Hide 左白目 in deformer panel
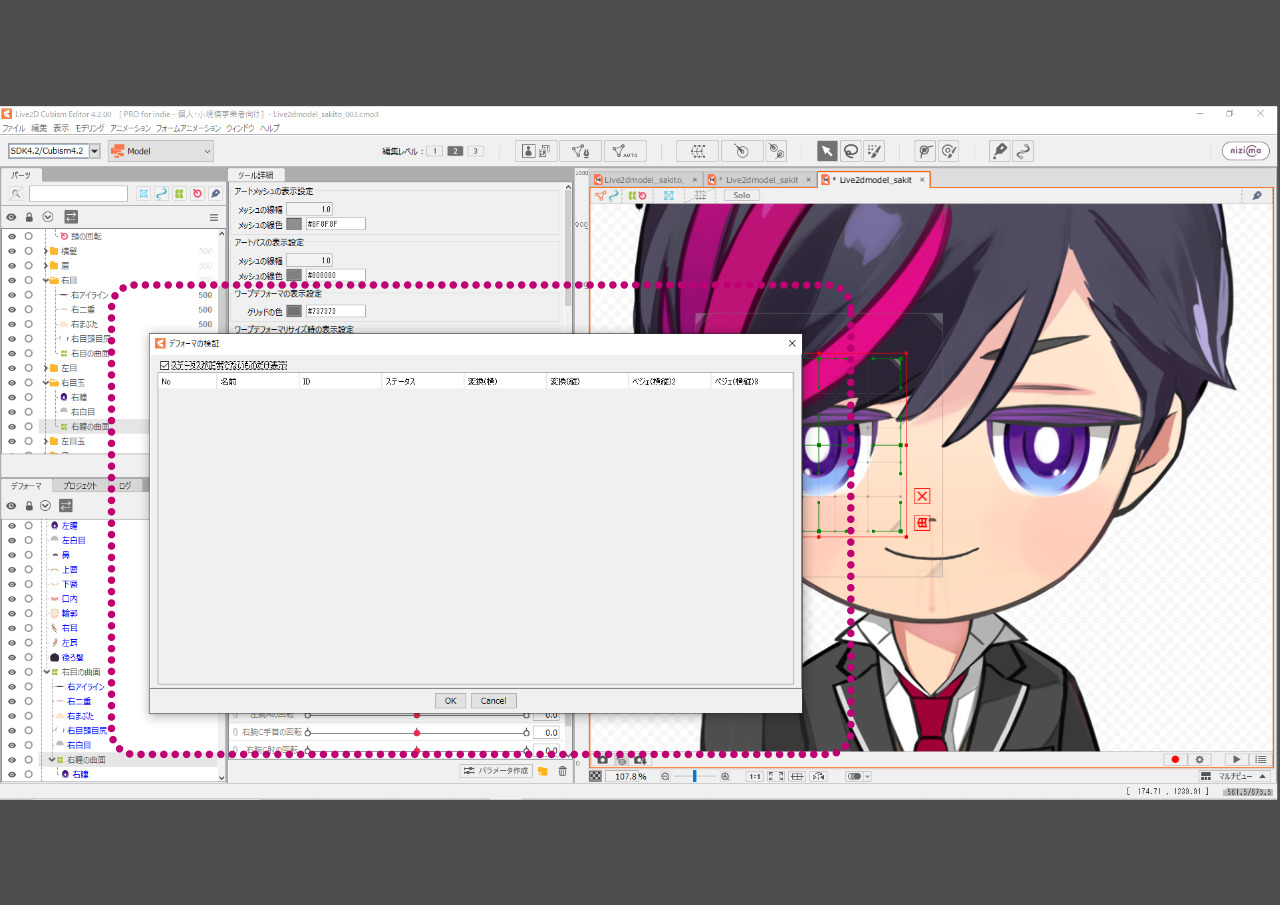This screenshot has height=905, width=1280. point(12,540)
